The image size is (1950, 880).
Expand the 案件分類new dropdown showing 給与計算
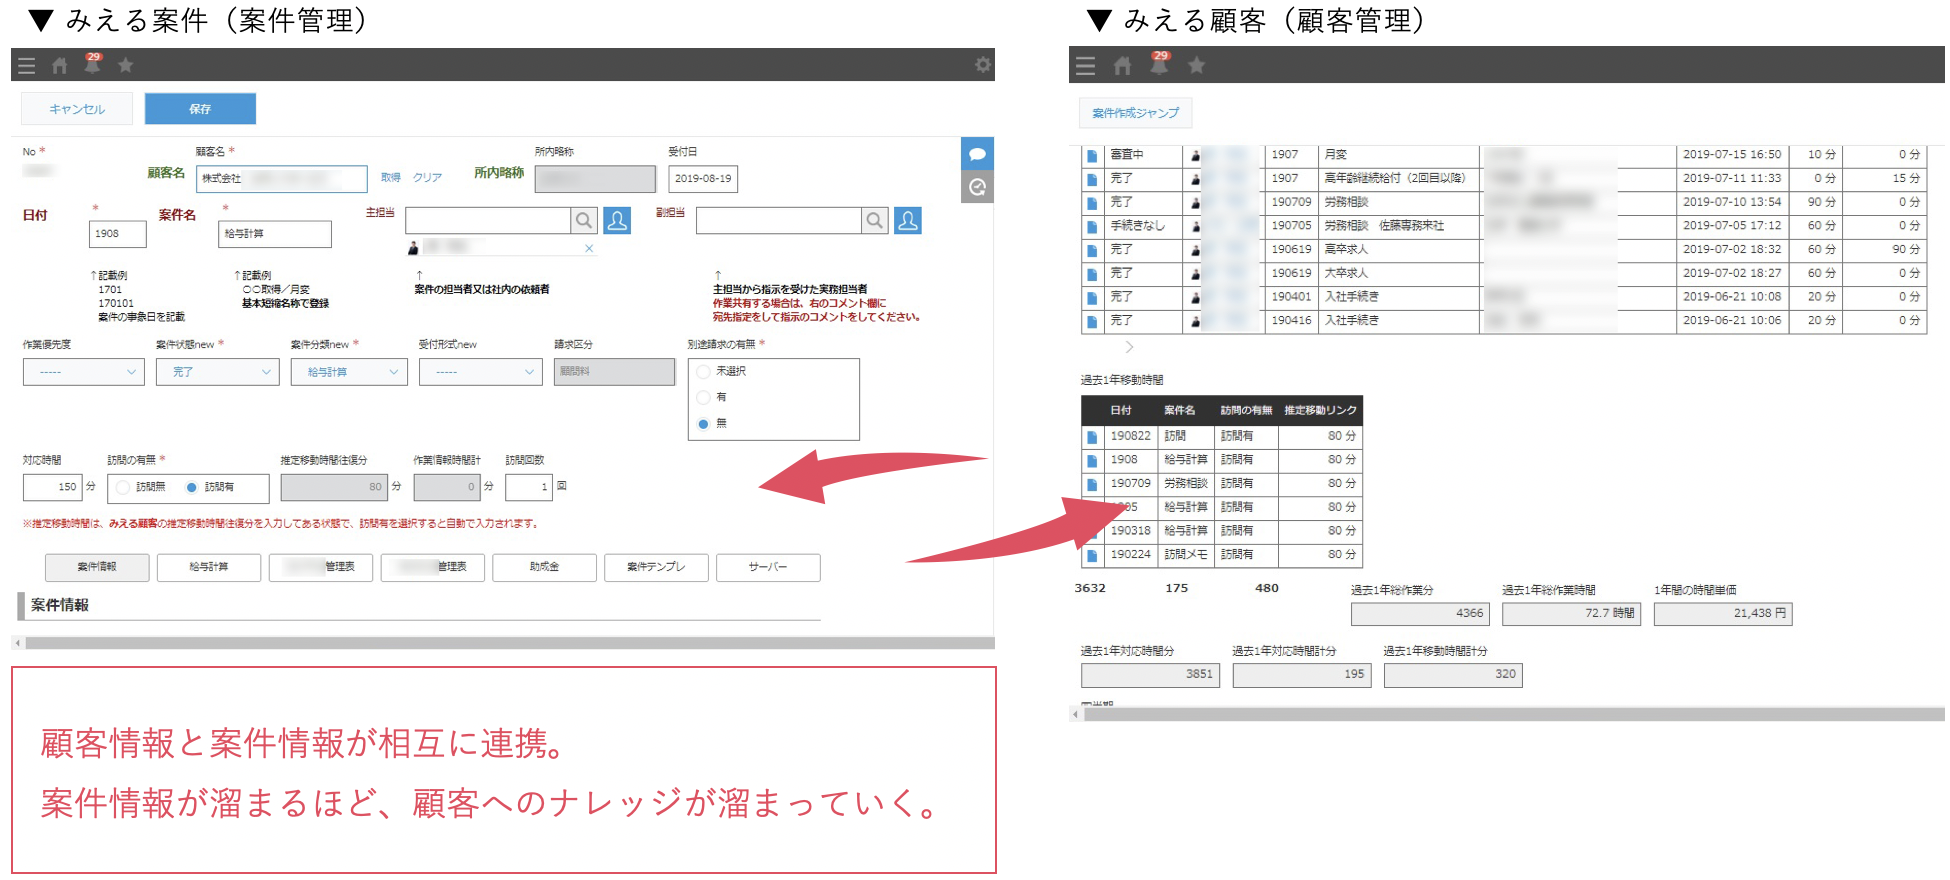tap(349, 372)
